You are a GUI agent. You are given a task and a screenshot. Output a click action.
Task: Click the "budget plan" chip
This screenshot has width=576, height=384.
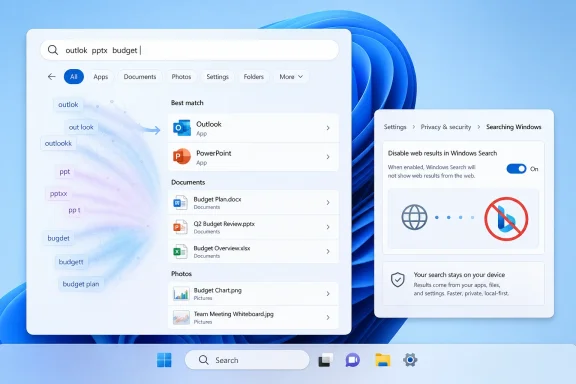click(x=81, y=284)
